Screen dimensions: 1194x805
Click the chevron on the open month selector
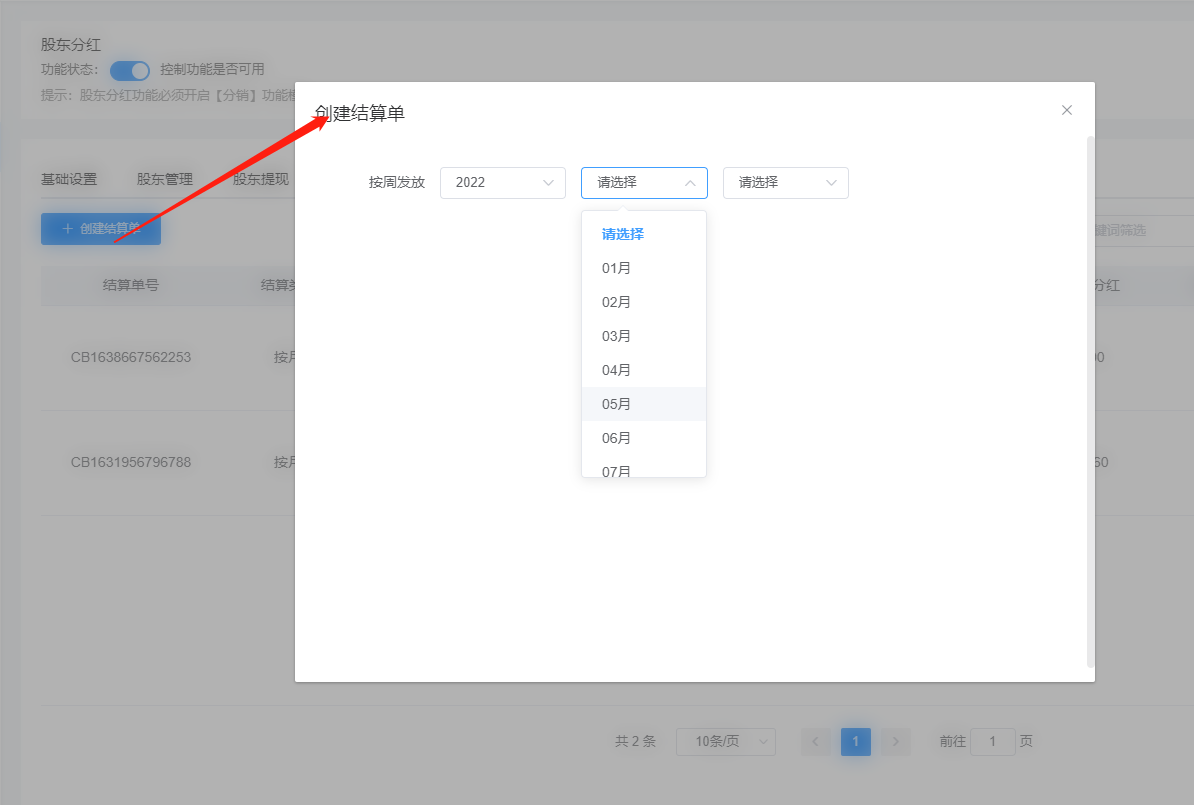(x=690, y=183)
